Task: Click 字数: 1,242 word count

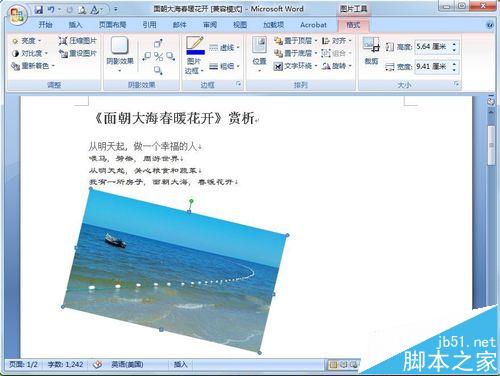Action: click(65, 364)
